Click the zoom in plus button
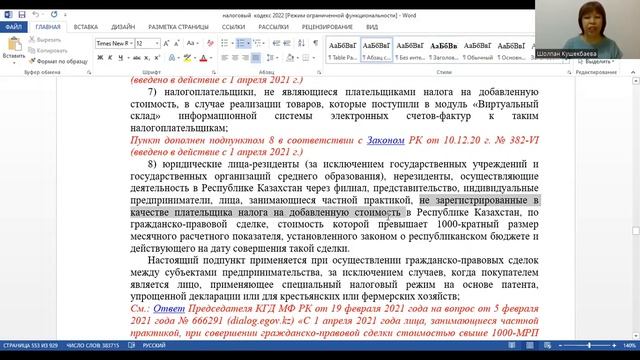The height and width of the screenshot is (360, 640). 614,345
